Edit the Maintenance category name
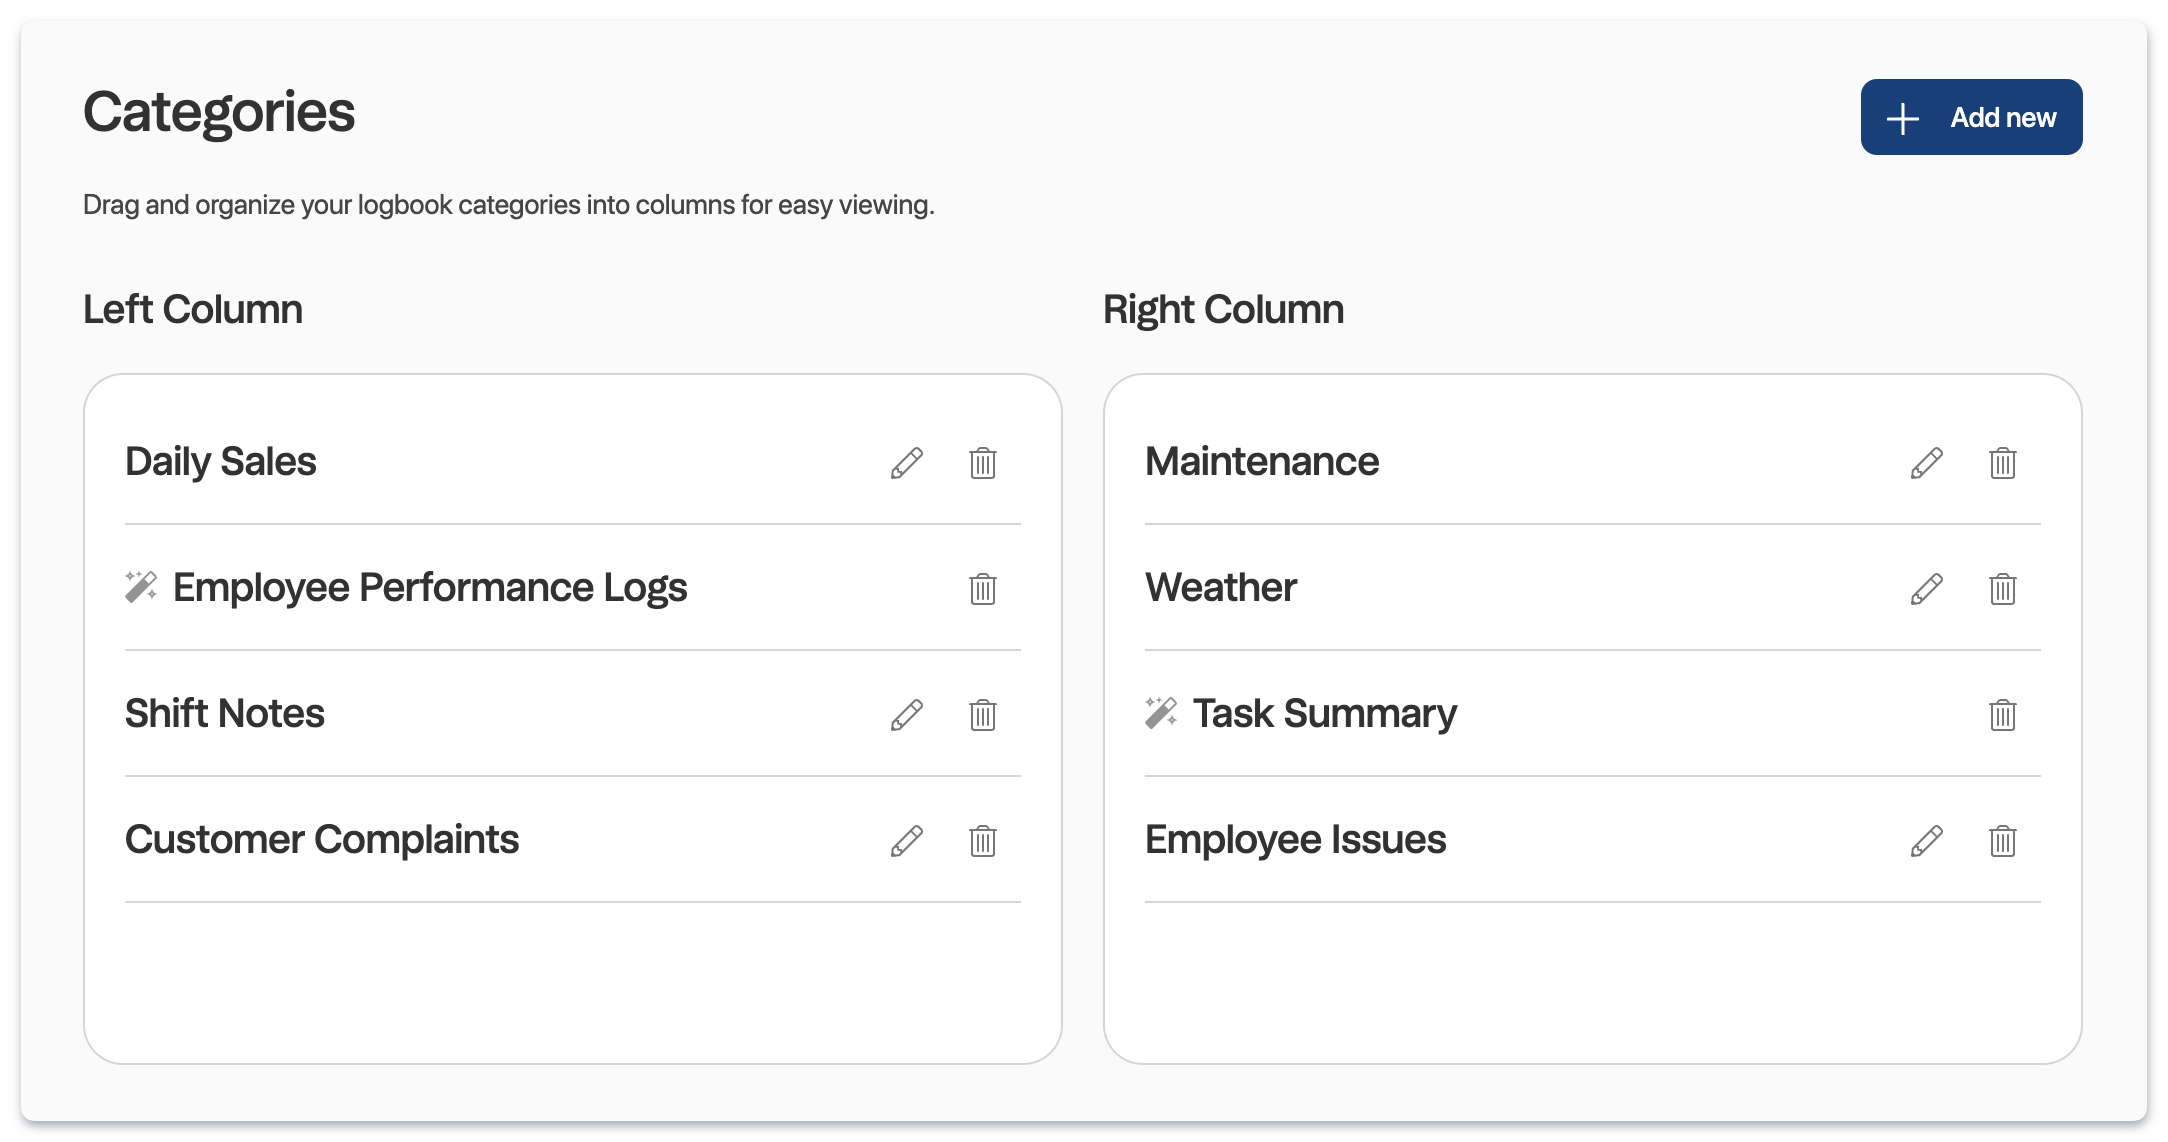 click(1925, 463)
